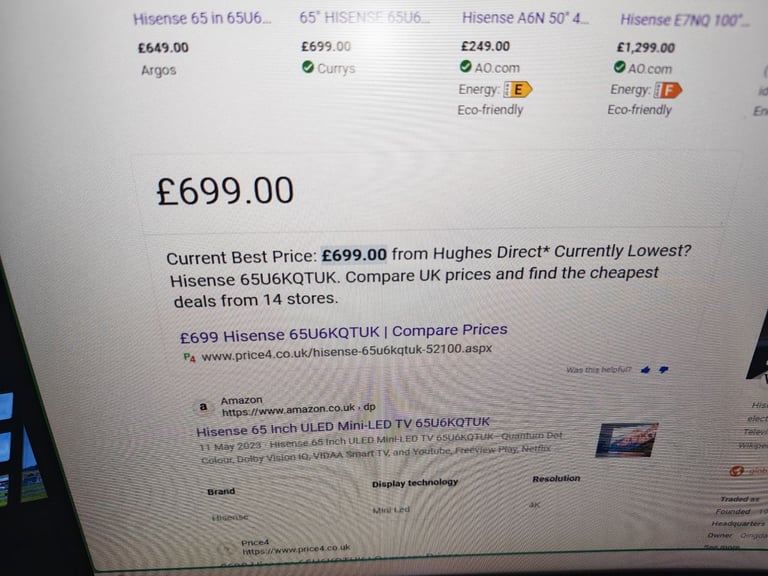768x576 pixels.
Task: Click the Energy E rating badge
Action: click(518, 90)
